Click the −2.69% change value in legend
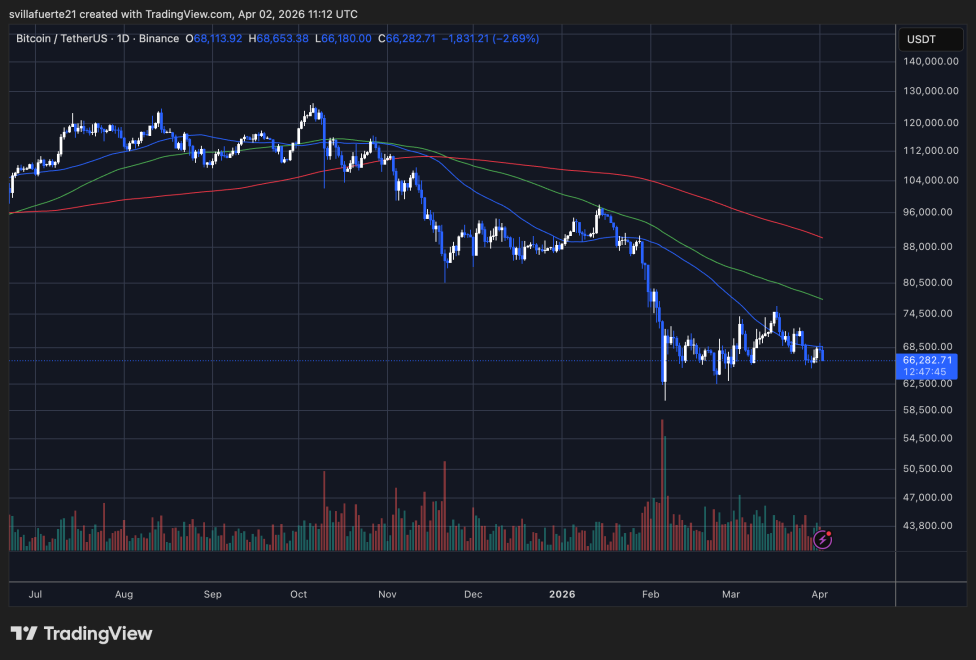The height and width of the screenshot is (660, 976). 516,38
